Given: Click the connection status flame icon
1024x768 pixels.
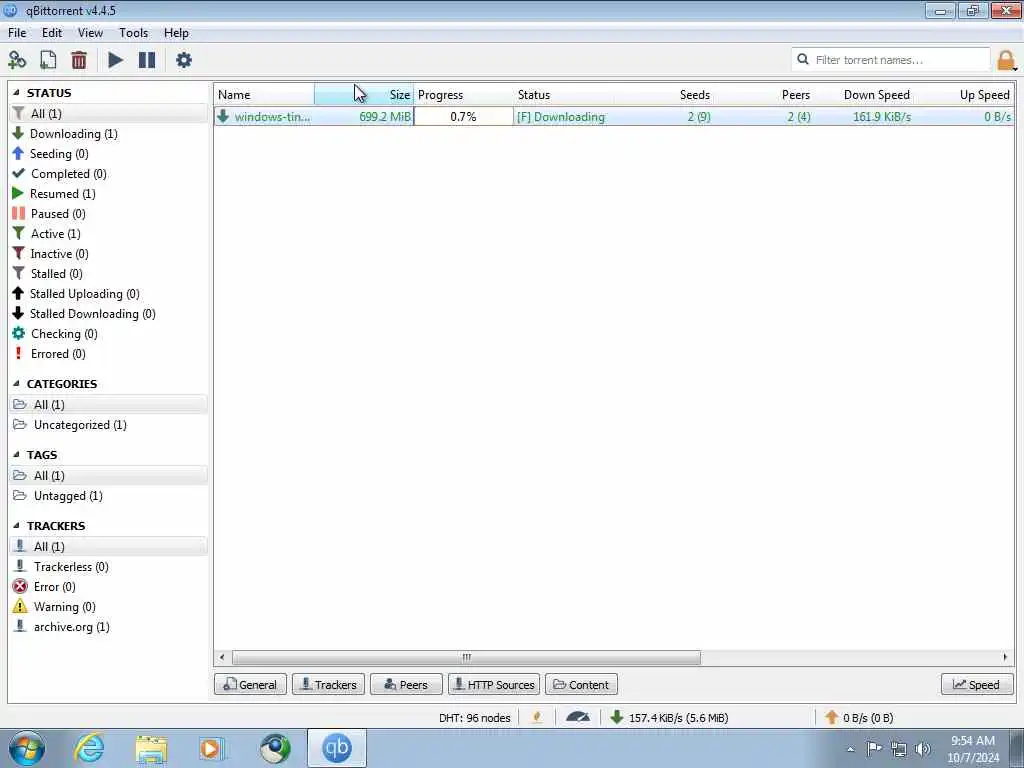Looking at the screenshot, I should point(537,717).
